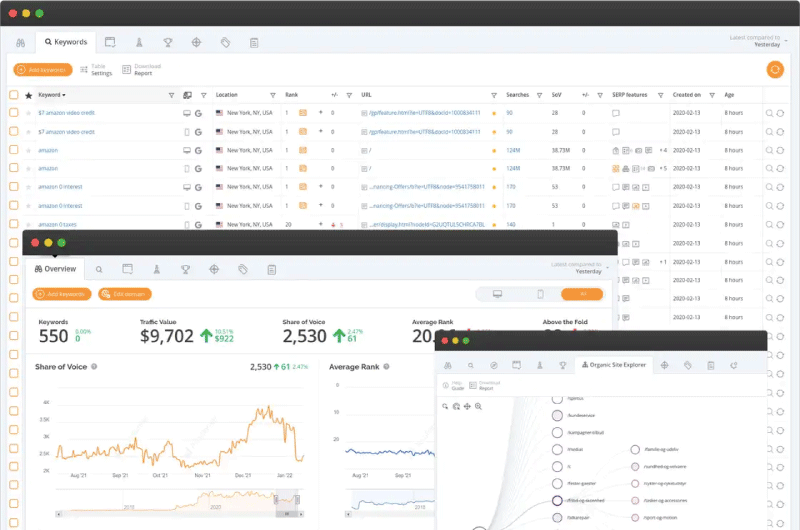Click Download Report in the Keywords window

coord(142,70)
